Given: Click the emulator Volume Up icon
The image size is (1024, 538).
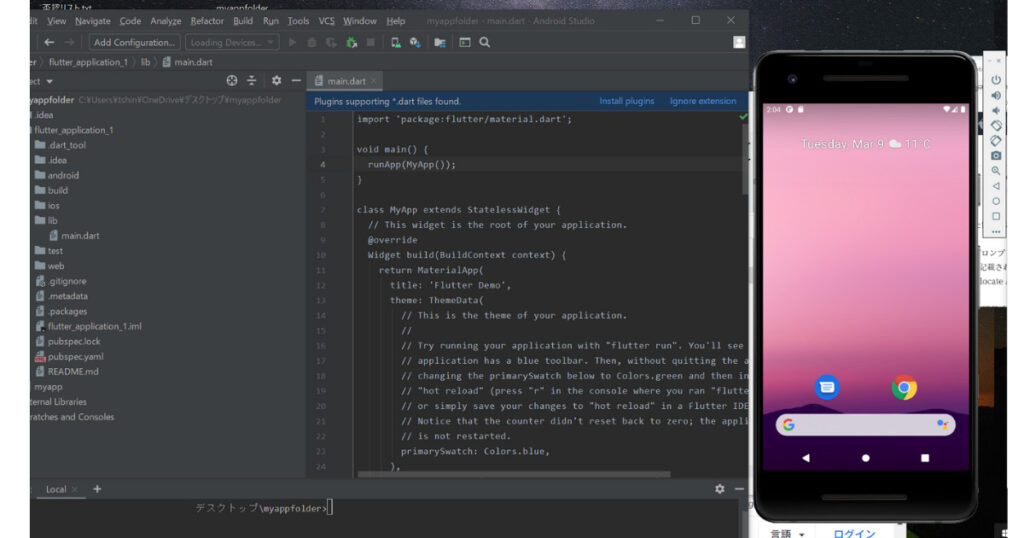Looking at the screenshot, I should tap(996, 95).
